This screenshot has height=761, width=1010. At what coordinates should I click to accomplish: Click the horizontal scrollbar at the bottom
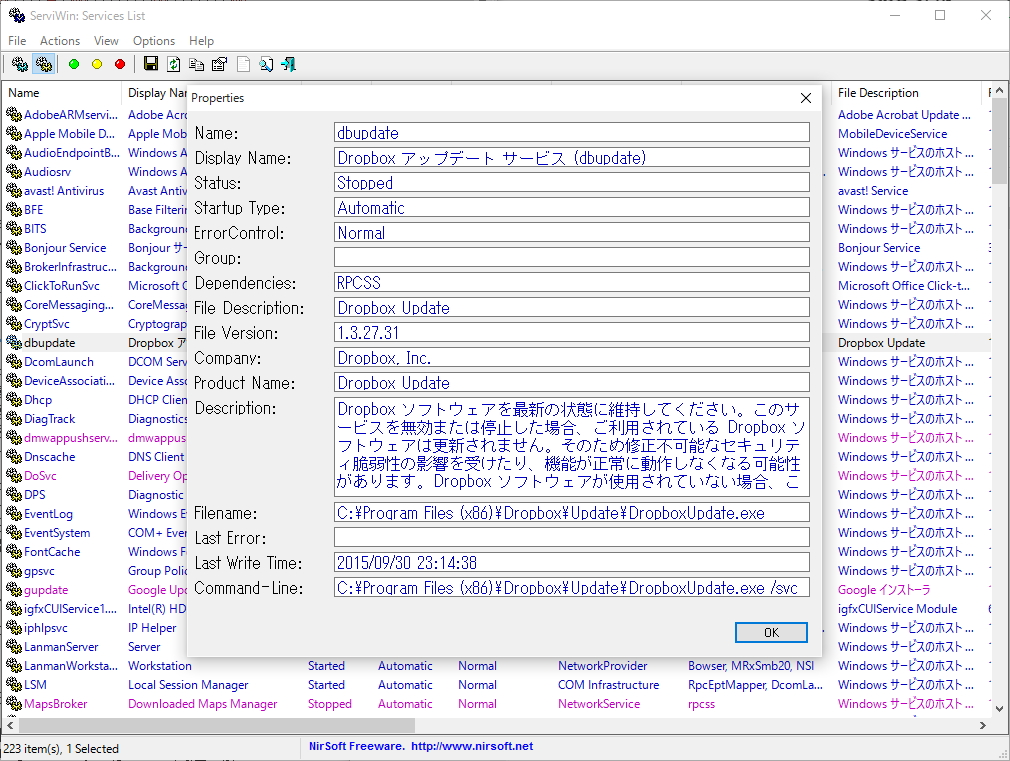tap(300, 724)
